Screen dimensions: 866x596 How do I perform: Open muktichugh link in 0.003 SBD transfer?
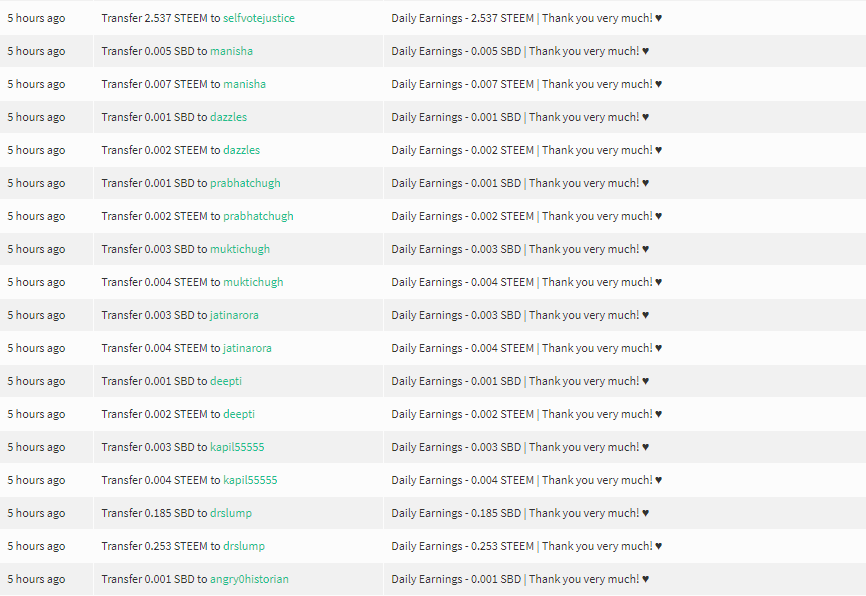[x=240, y=249]
